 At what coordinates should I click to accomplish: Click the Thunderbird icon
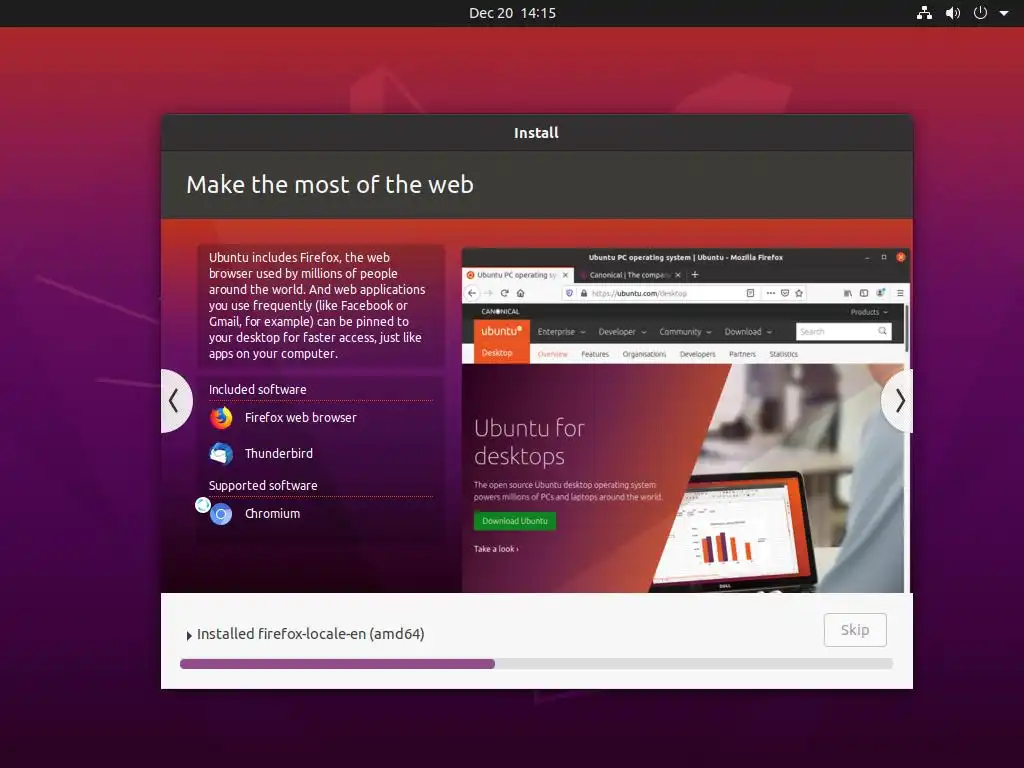(x=221, y=453)
